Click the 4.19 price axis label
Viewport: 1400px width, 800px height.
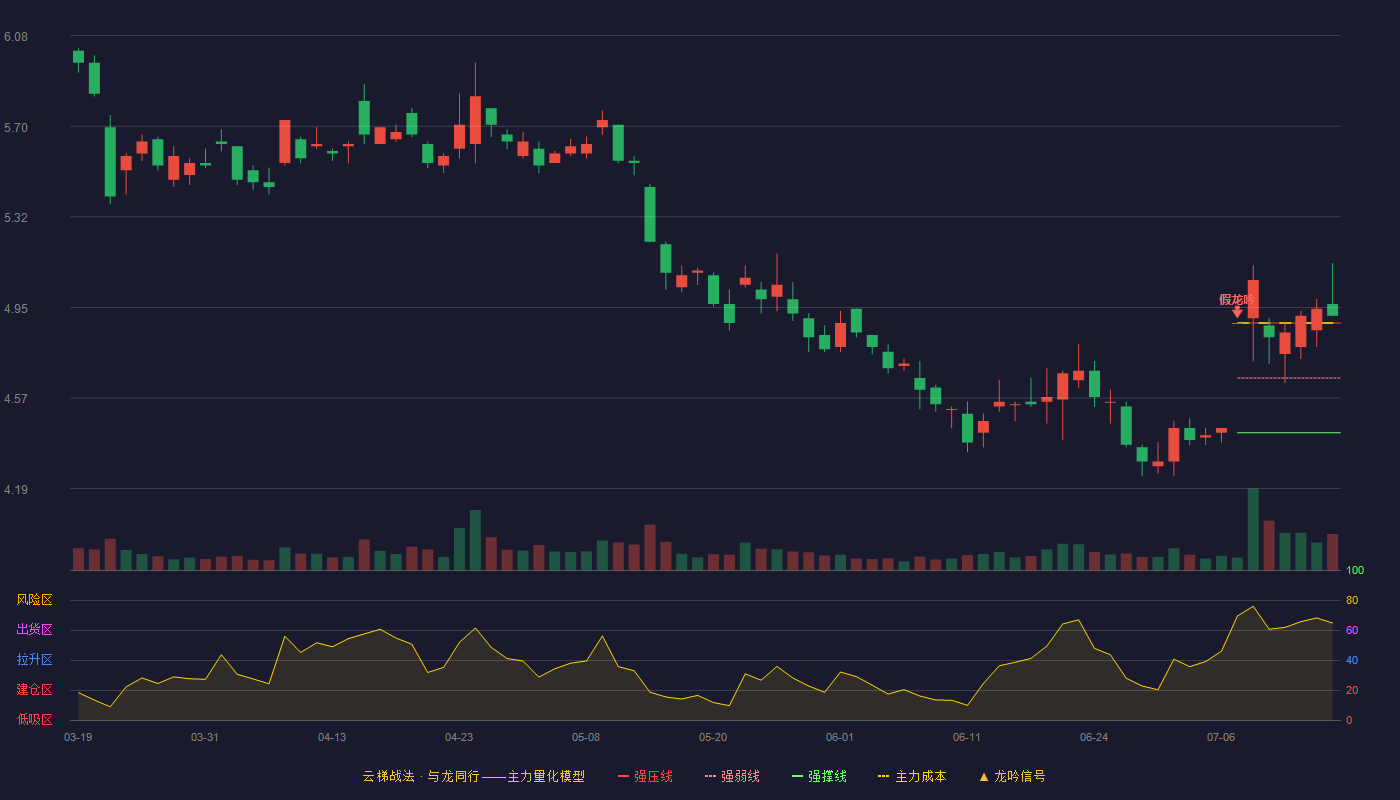(x=16, y=490)
